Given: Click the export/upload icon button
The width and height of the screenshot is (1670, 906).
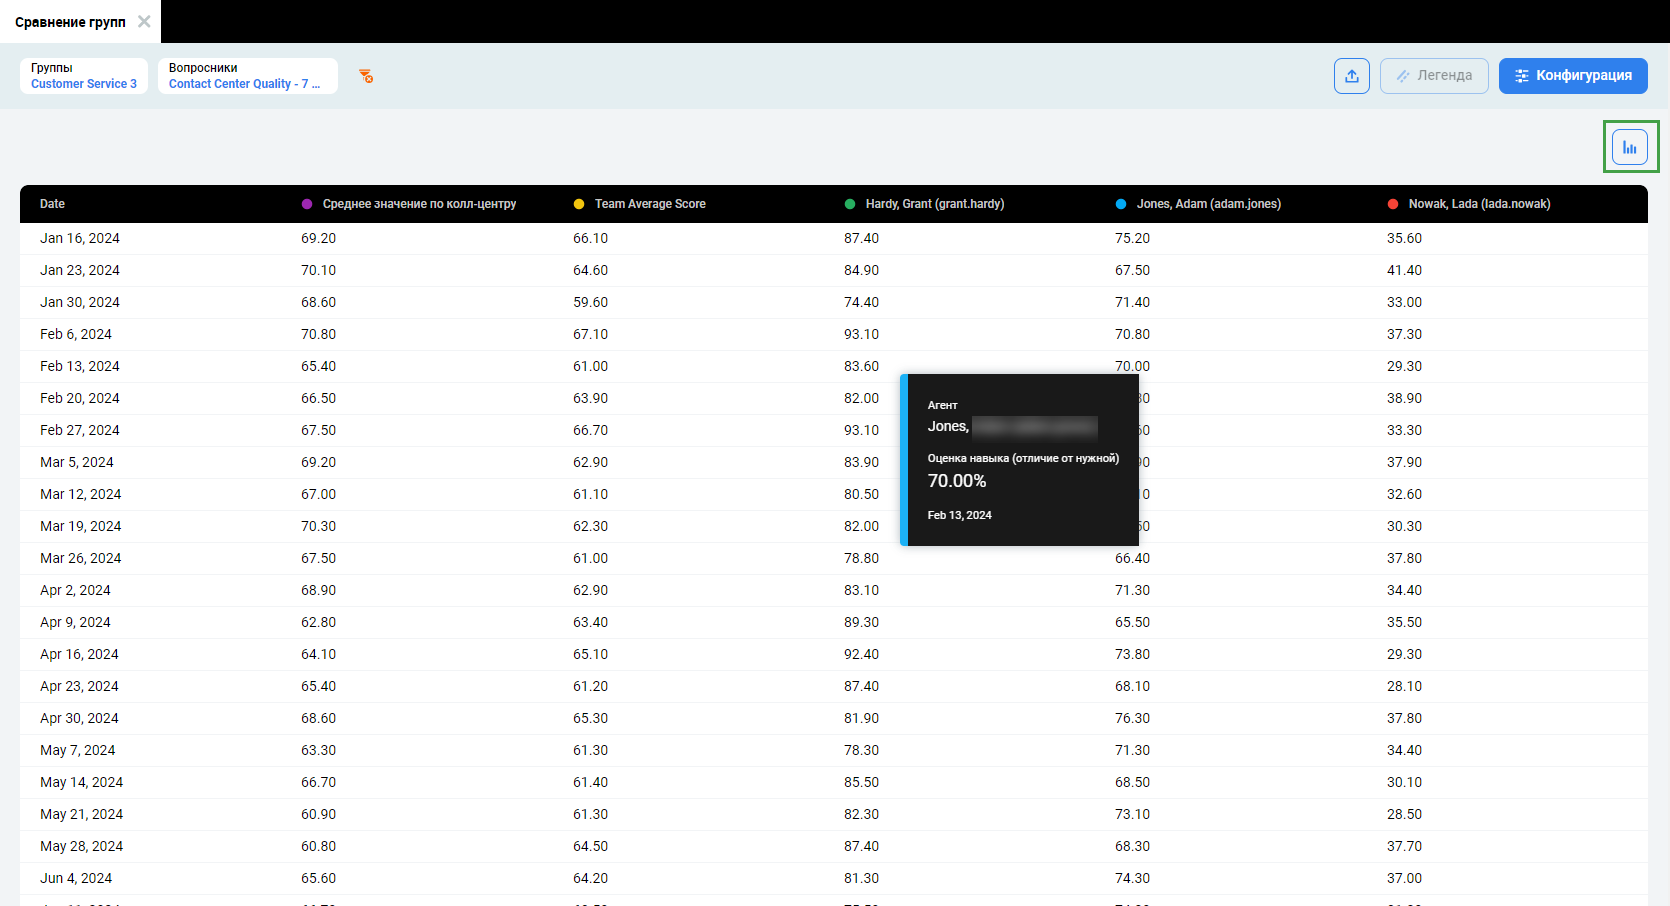Looking at the screenshot, I should [1352, 76].
